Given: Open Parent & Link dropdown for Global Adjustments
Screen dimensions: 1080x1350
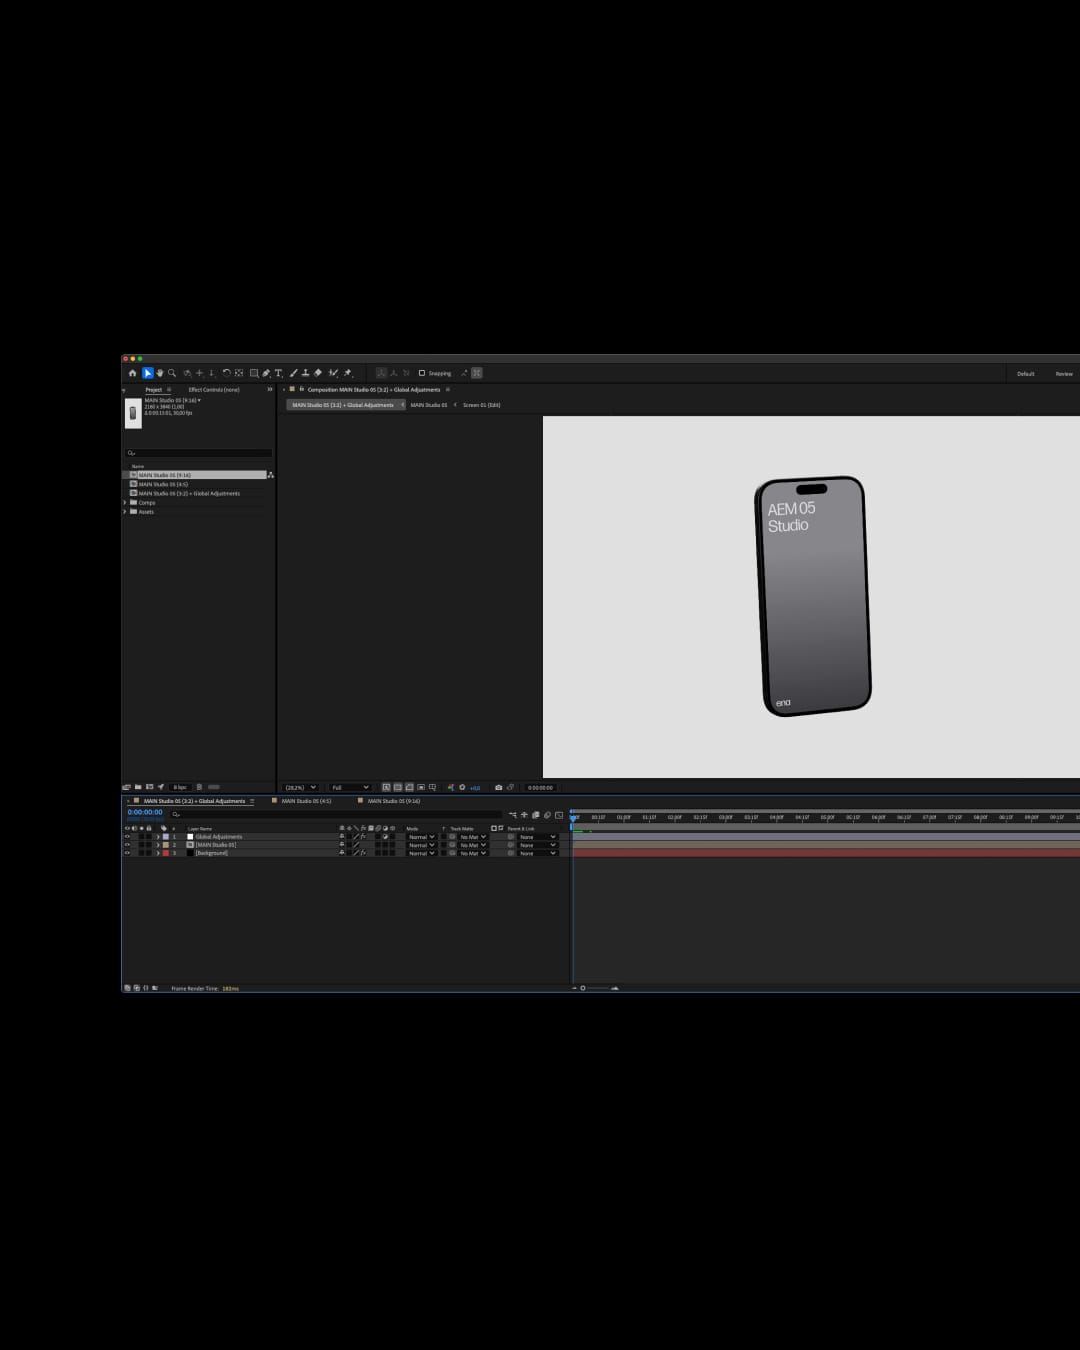Looking at the screenshot, I should (x=538, y=837).
